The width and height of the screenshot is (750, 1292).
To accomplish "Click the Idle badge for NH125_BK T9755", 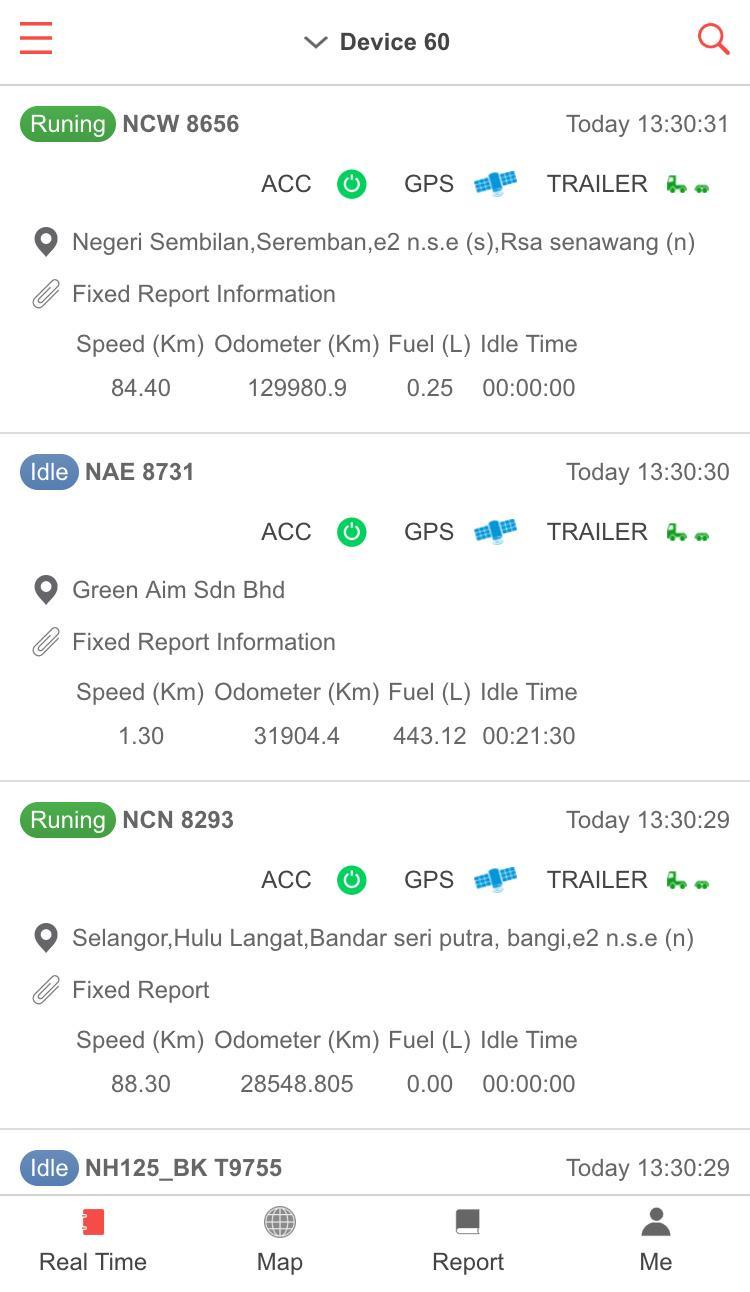I will [x=49, y=1168].
